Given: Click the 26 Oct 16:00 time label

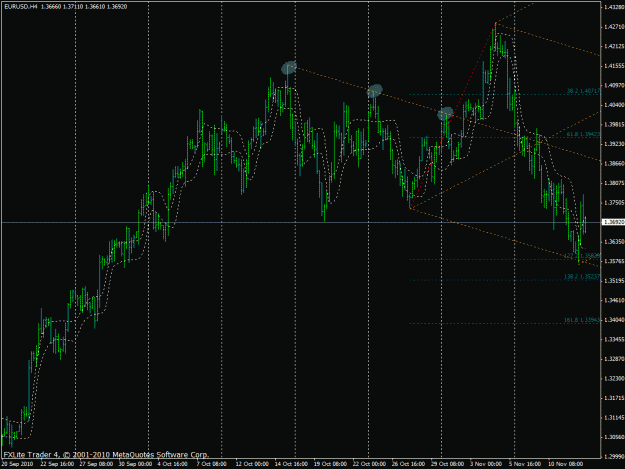Looking at the screenshot, I should pyautogui.click(x=408, y=464).
